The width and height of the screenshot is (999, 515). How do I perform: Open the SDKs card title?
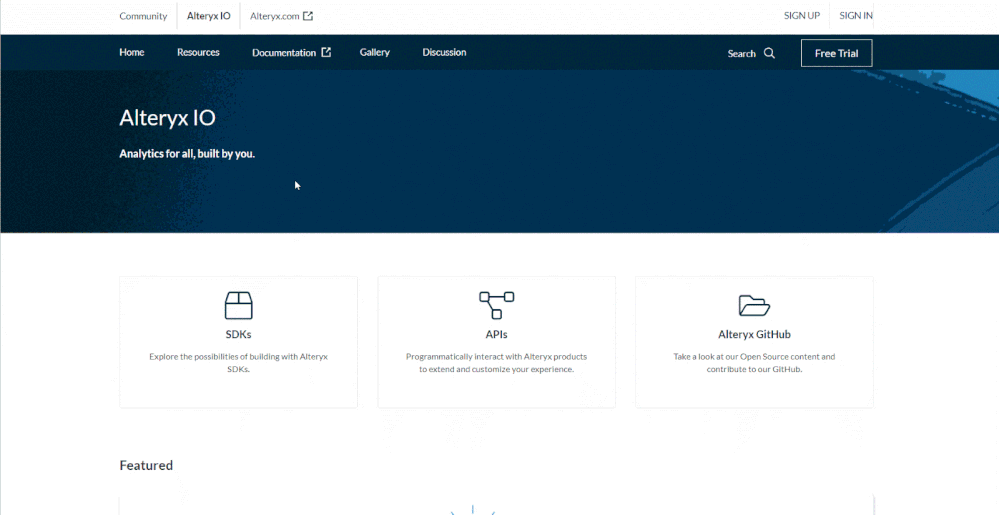(238, 334)
